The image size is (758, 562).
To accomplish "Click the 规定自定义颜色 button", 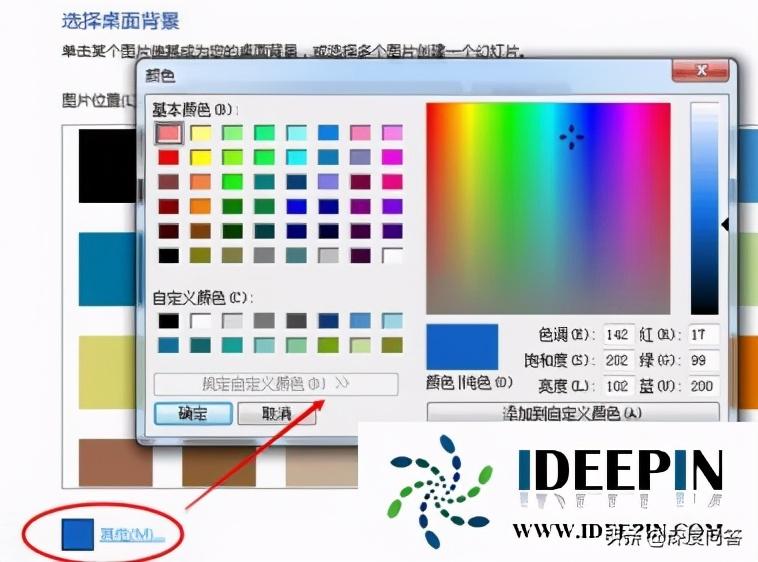I will tap(275, 384).
